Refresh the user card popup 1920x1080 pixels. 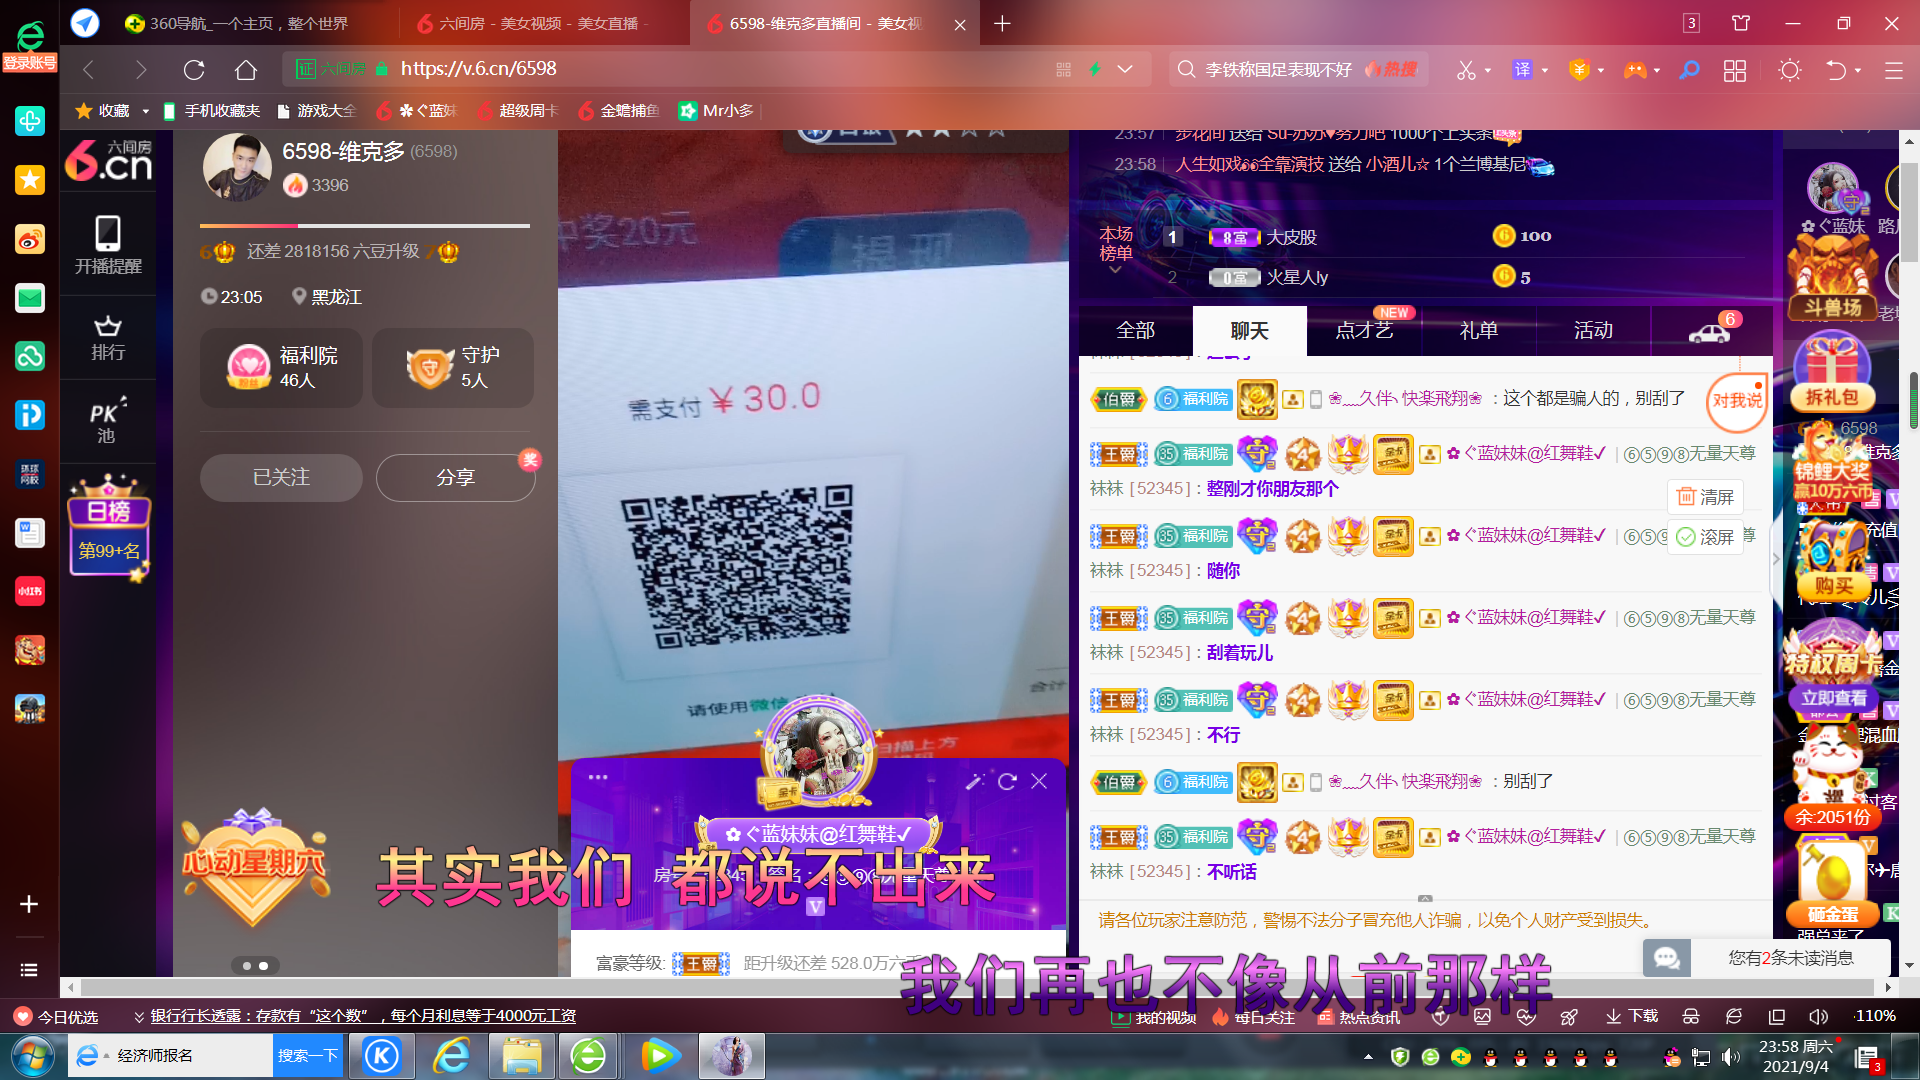click(x=1007, y=781)
